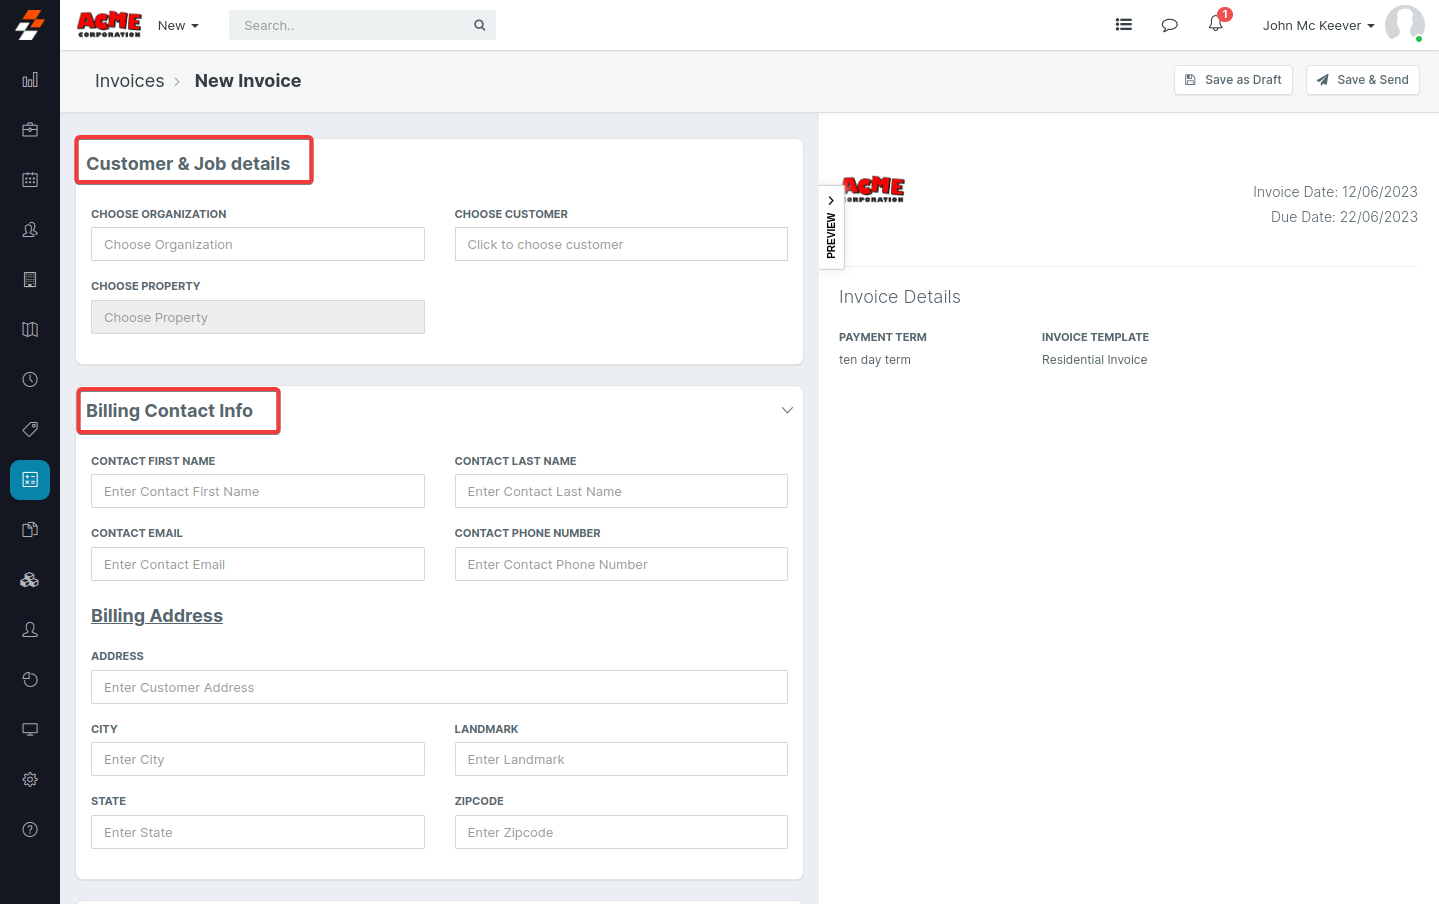Open the calendar from the sidebar

coord(30,180)
